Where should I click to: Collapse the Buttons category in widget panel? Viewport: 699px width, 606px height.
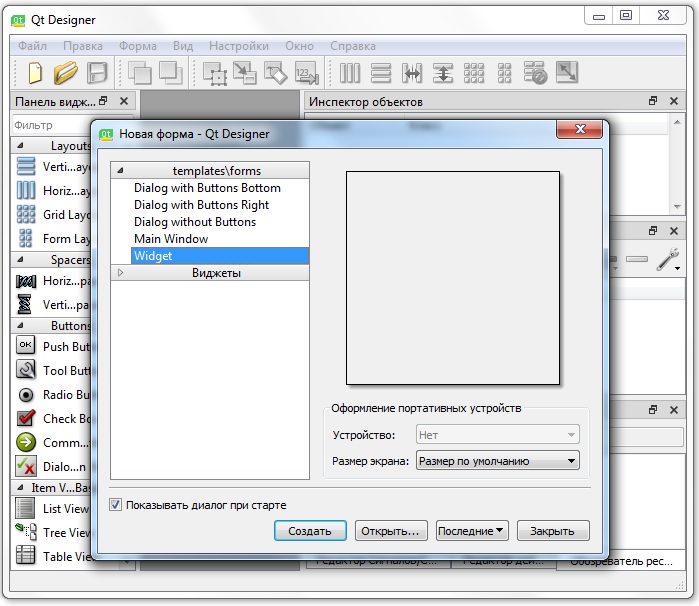[21, 326]
